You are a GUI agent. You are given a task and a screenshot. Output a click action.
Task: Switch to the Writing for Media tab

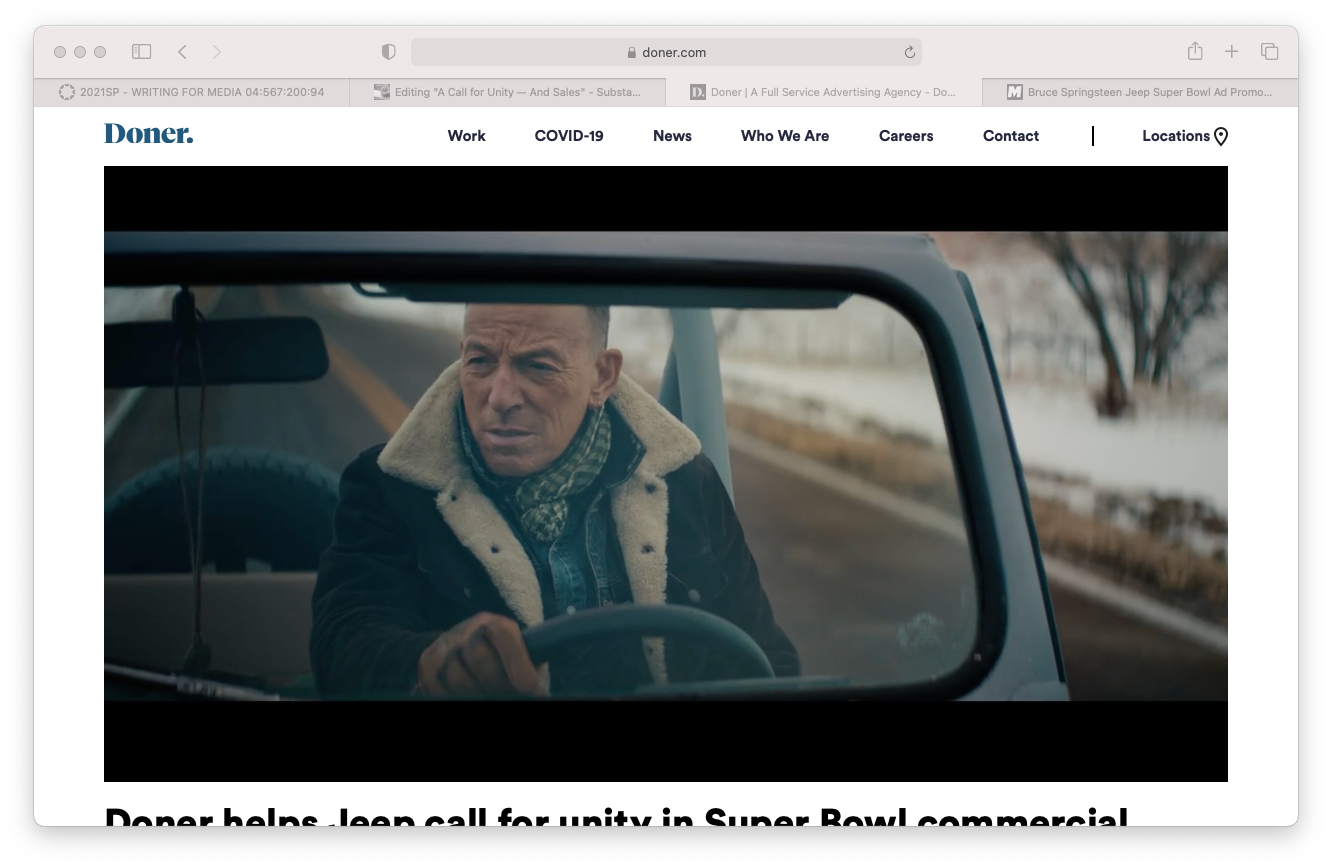[192, 92]
